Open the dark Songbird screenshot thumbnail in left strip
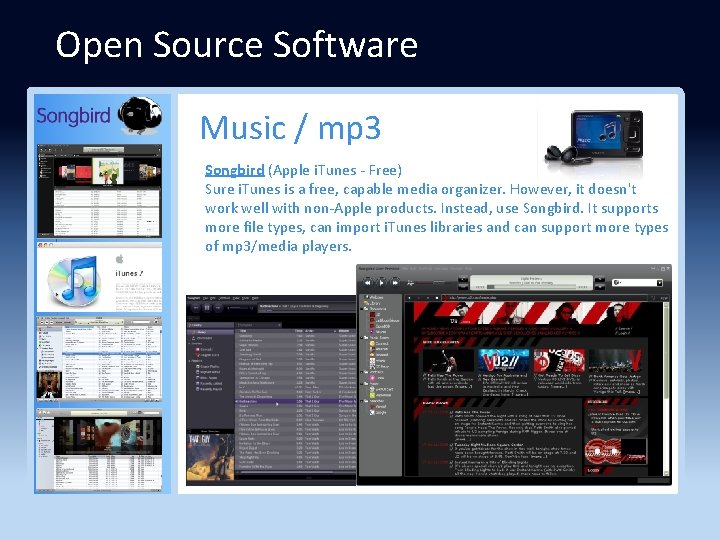 (99, 191)
